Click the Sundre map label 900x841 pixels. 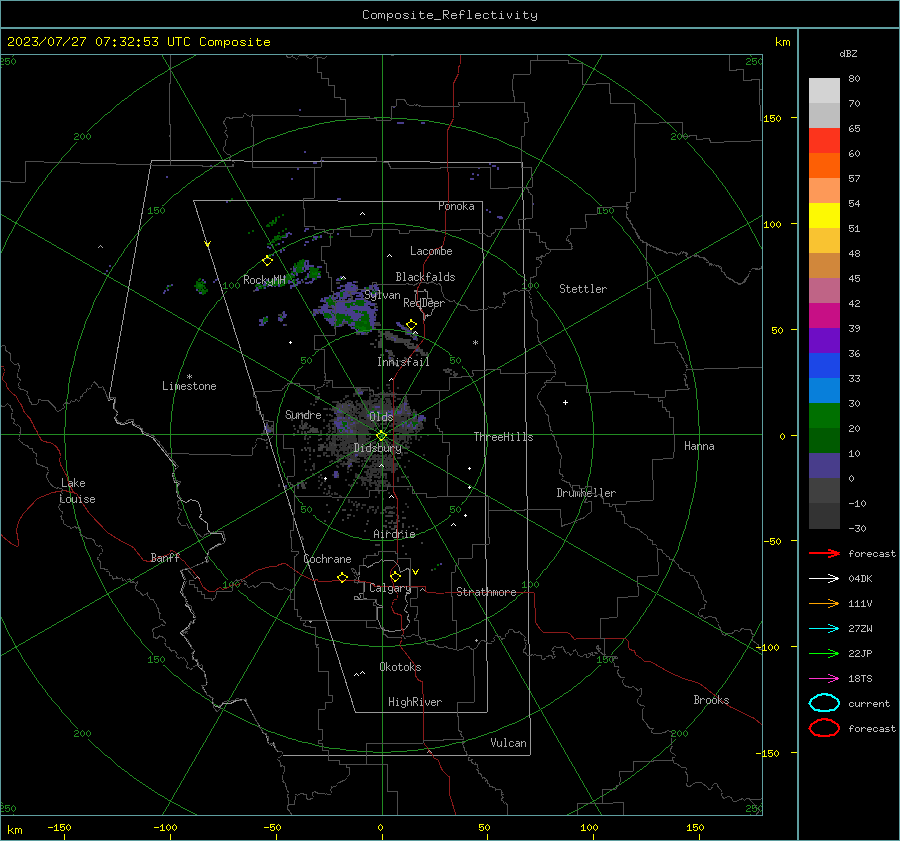click(303, 415)
